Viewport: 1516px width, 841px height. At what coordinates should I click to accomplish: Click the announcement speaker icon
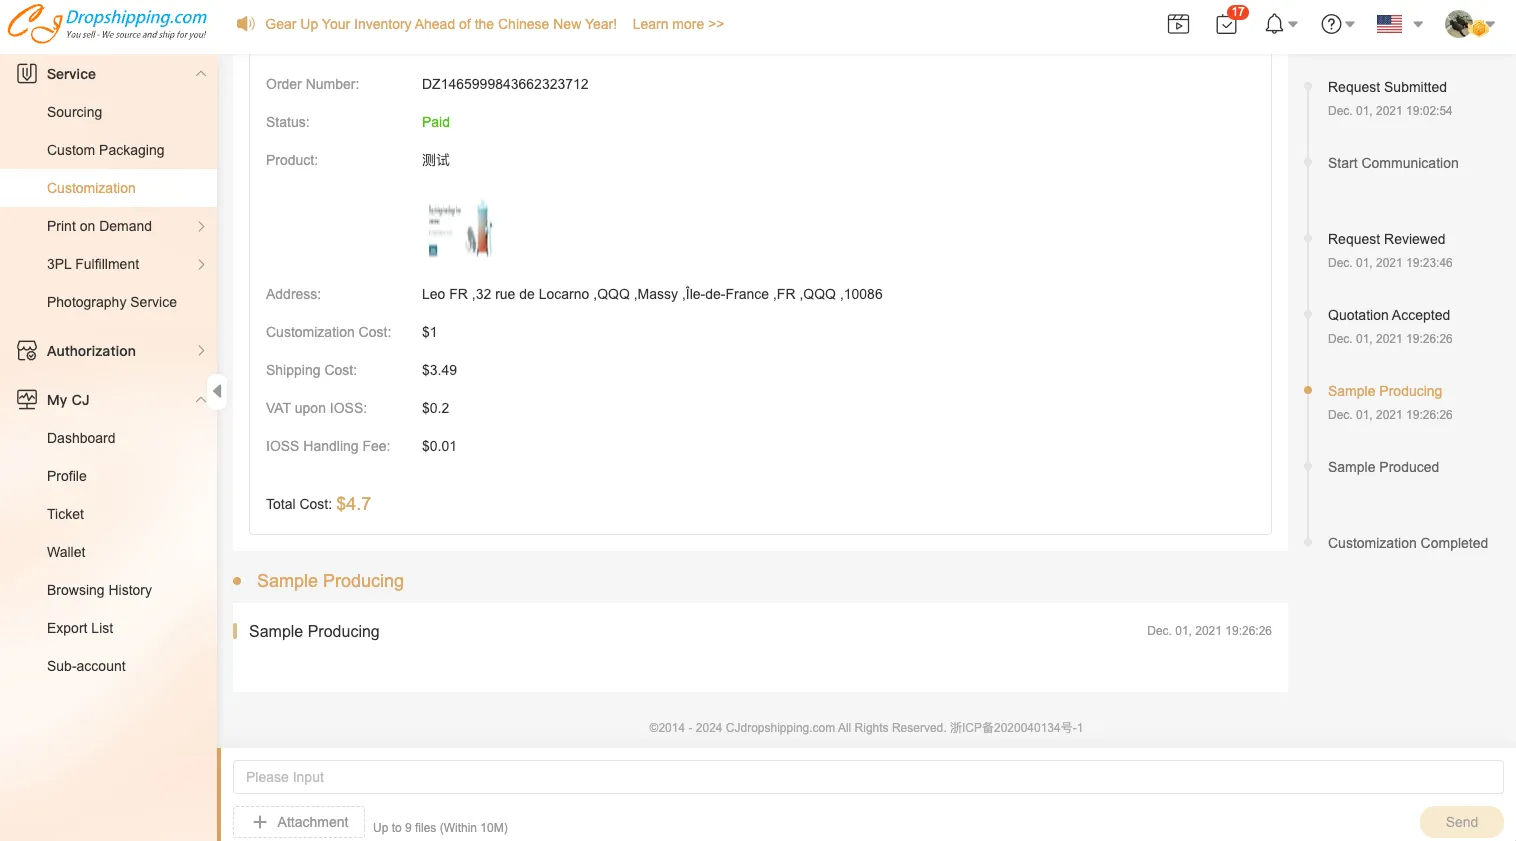[245, 24]
